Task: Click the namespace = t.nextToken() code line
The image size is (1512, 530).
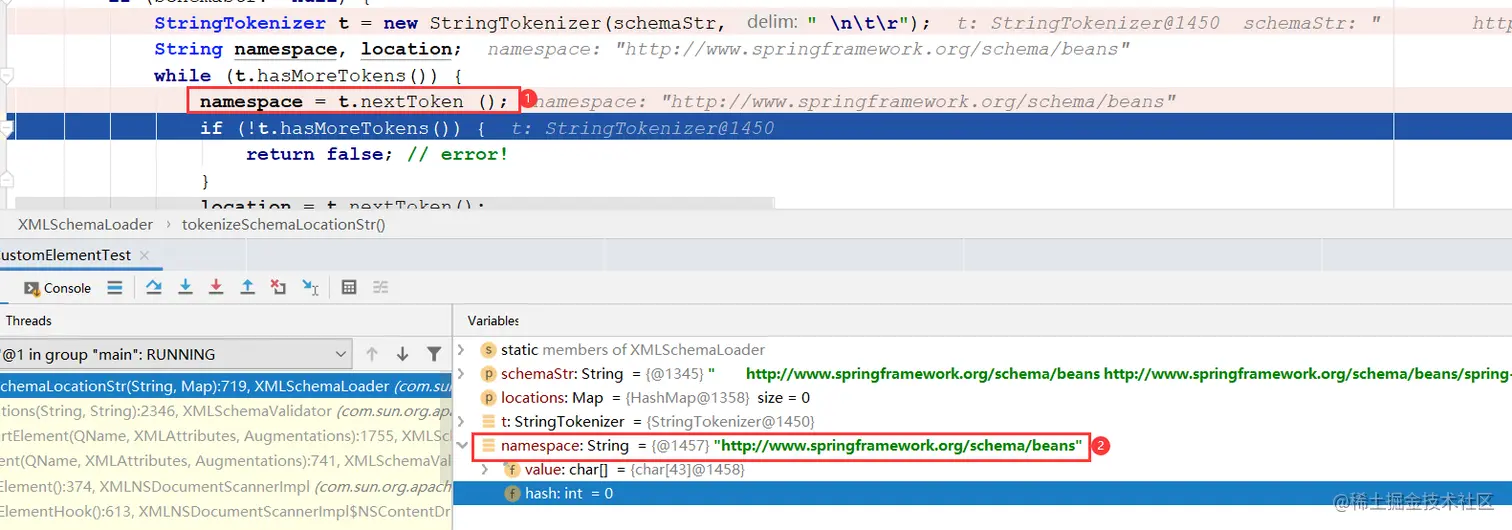Action: pyautogui.click(x=354, y=101)
